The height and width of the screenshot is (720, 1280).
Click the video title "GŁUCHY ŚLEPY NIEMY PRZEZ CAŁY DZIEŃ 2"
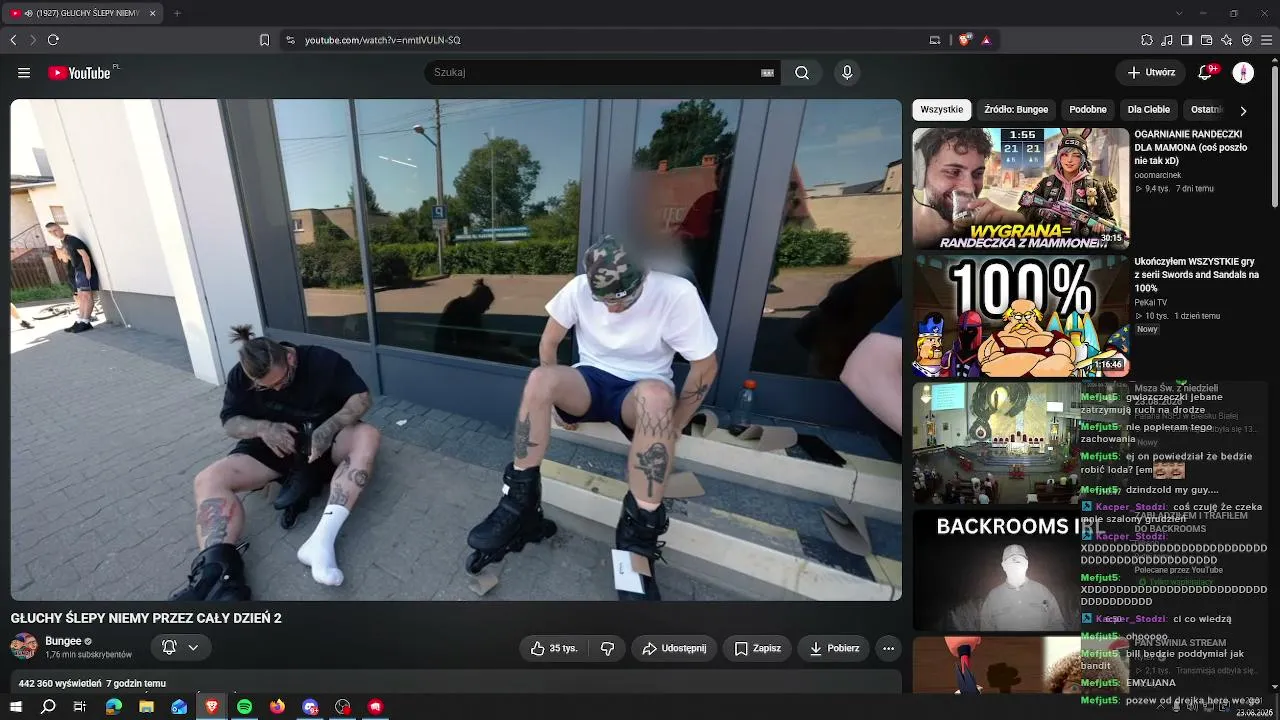[146, 618]
